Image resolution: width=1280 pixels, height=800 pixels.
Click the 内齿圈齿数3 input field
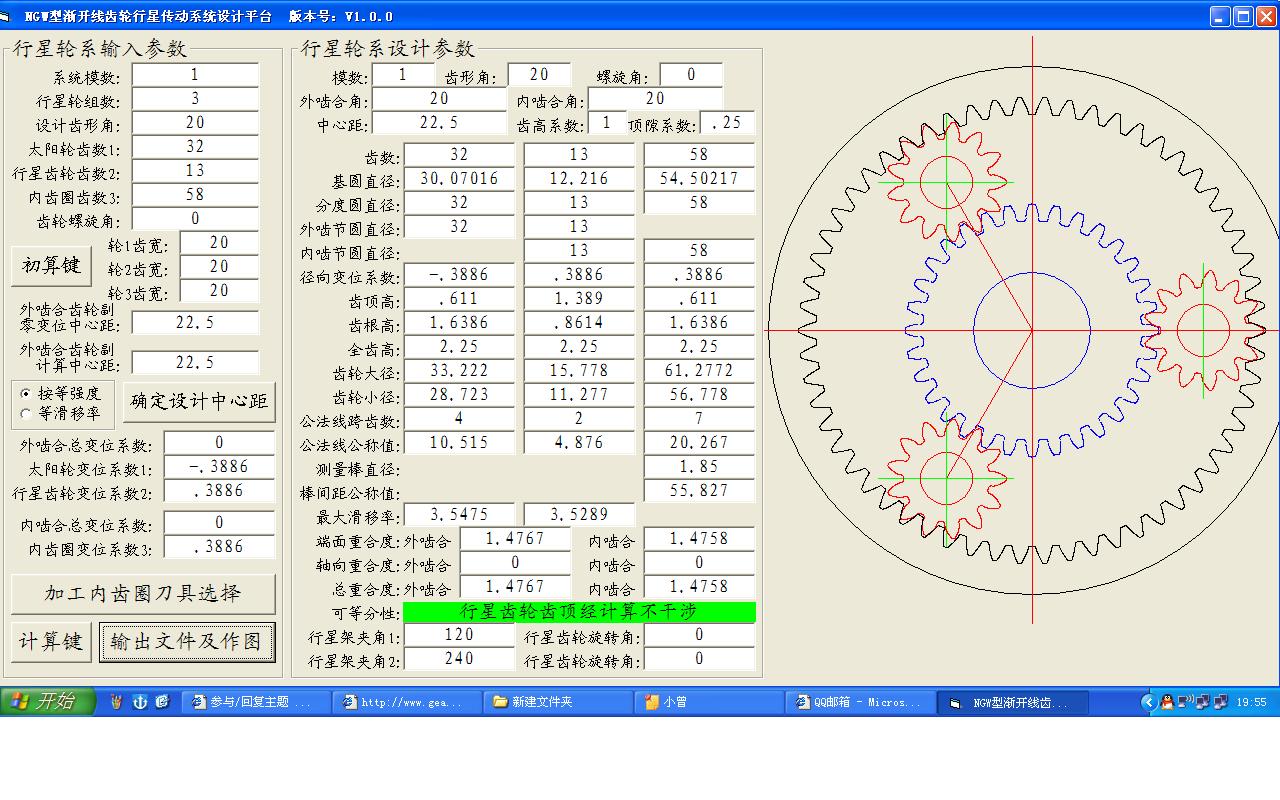[195, 194]
